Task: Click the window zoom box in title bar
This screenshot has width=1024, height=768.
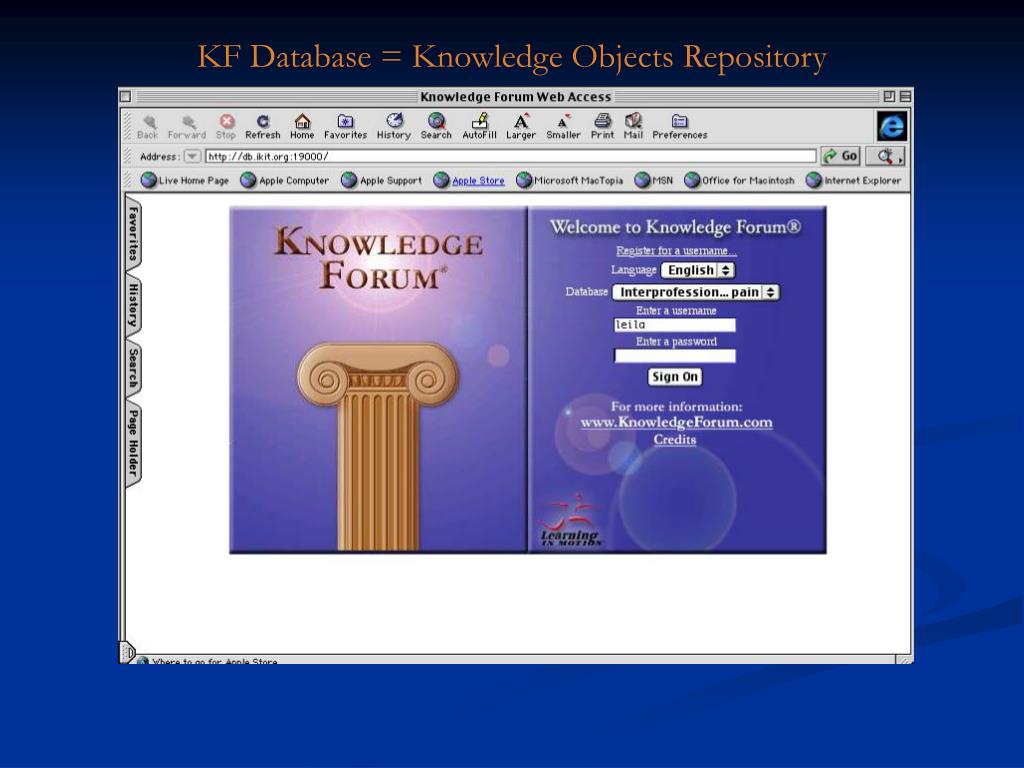Action: pyautogui.click(x=889, y=97)
